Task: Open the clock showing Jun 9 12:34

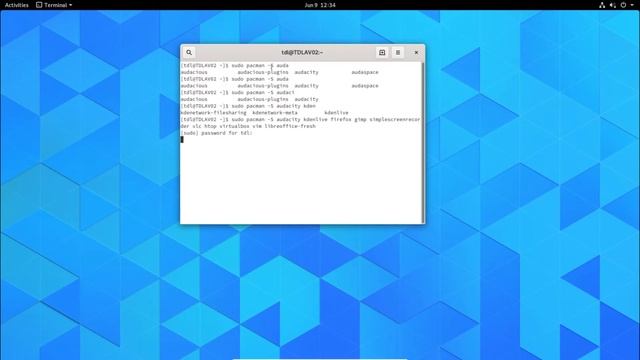Action: click(320, 5)
